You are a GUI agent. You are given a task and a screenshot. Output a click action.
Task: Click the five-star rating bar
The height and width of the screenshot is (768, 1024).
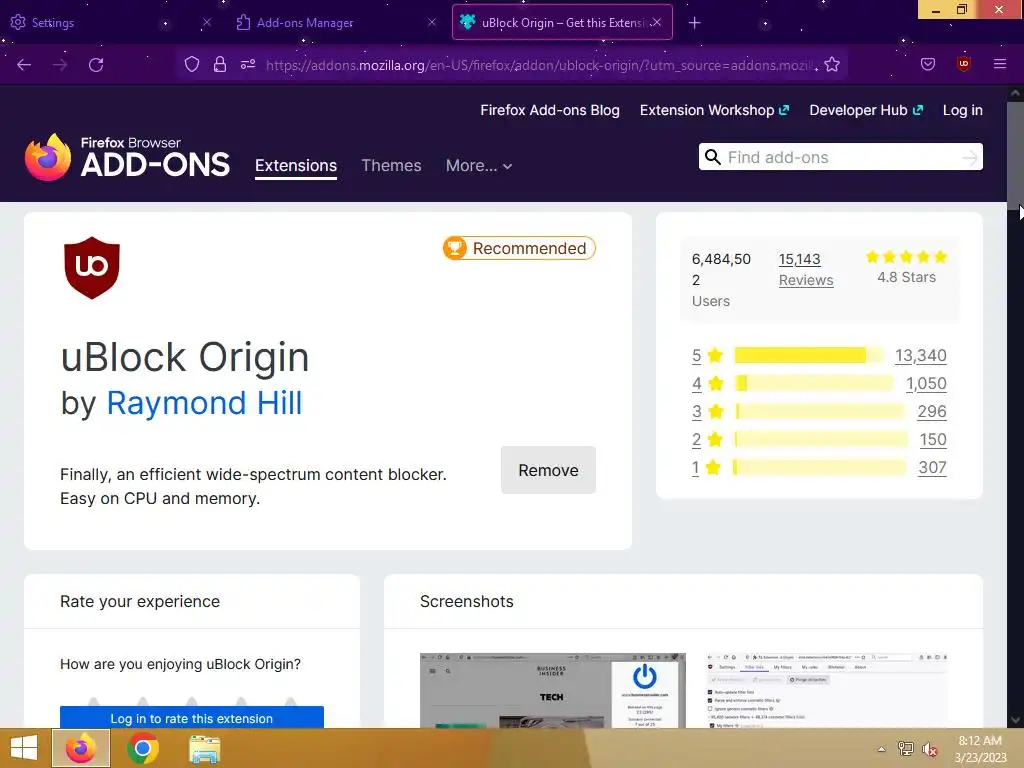pos(808,355)
